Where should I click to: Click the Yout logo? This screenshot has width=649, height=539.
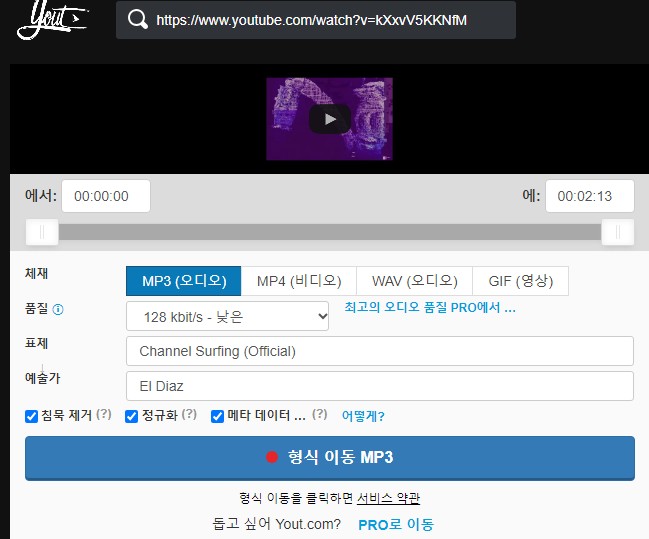tap(52, 21)
